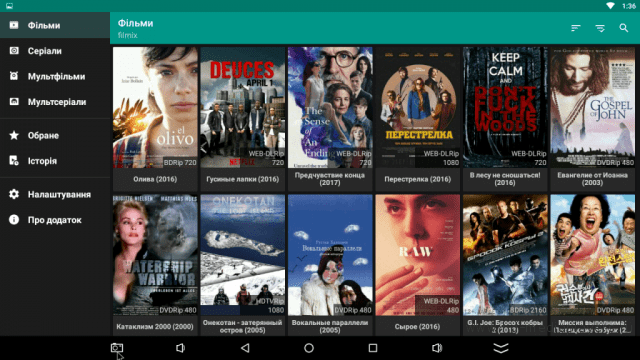Image resolution: width=640 pixels, height=360 pixels.
Task: Open the search magnifier icon
Action: (x=624, y=28)
